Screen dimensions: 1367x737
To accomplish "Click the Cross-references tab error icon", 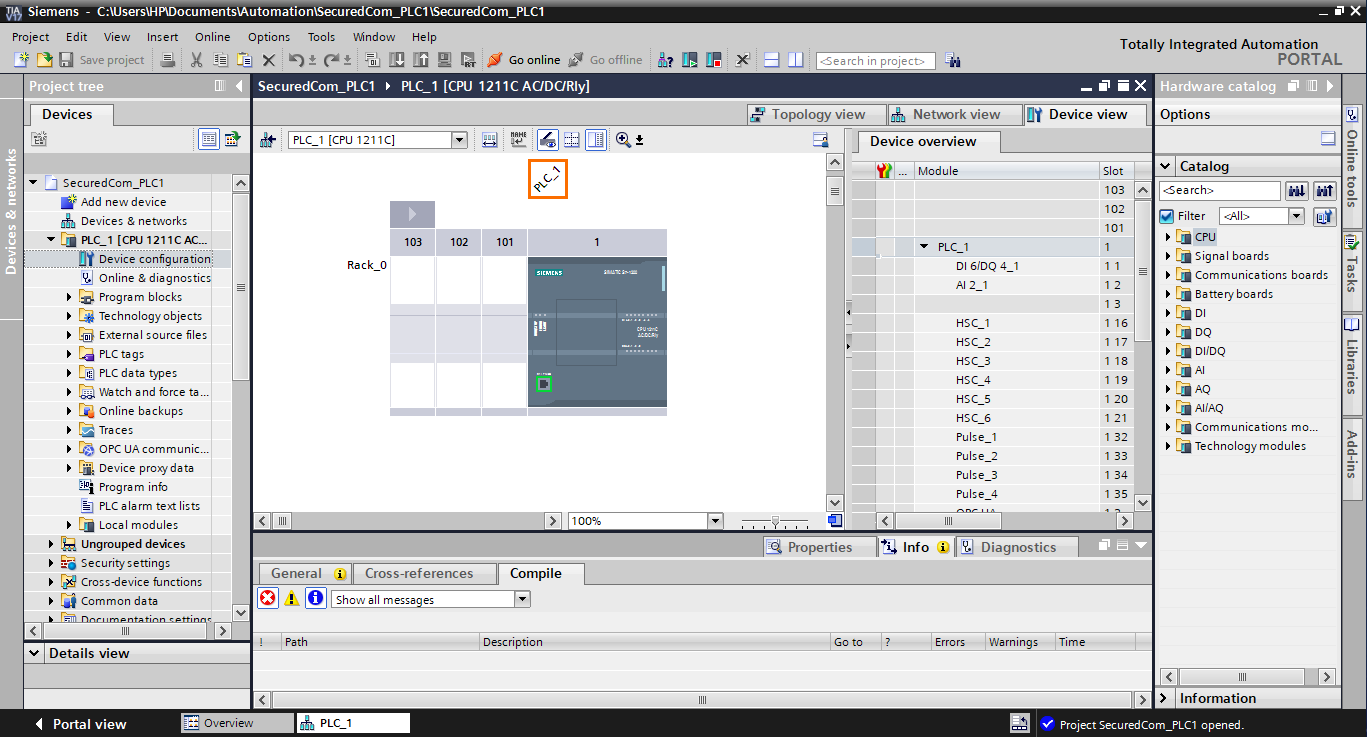I will coord(268,598).
